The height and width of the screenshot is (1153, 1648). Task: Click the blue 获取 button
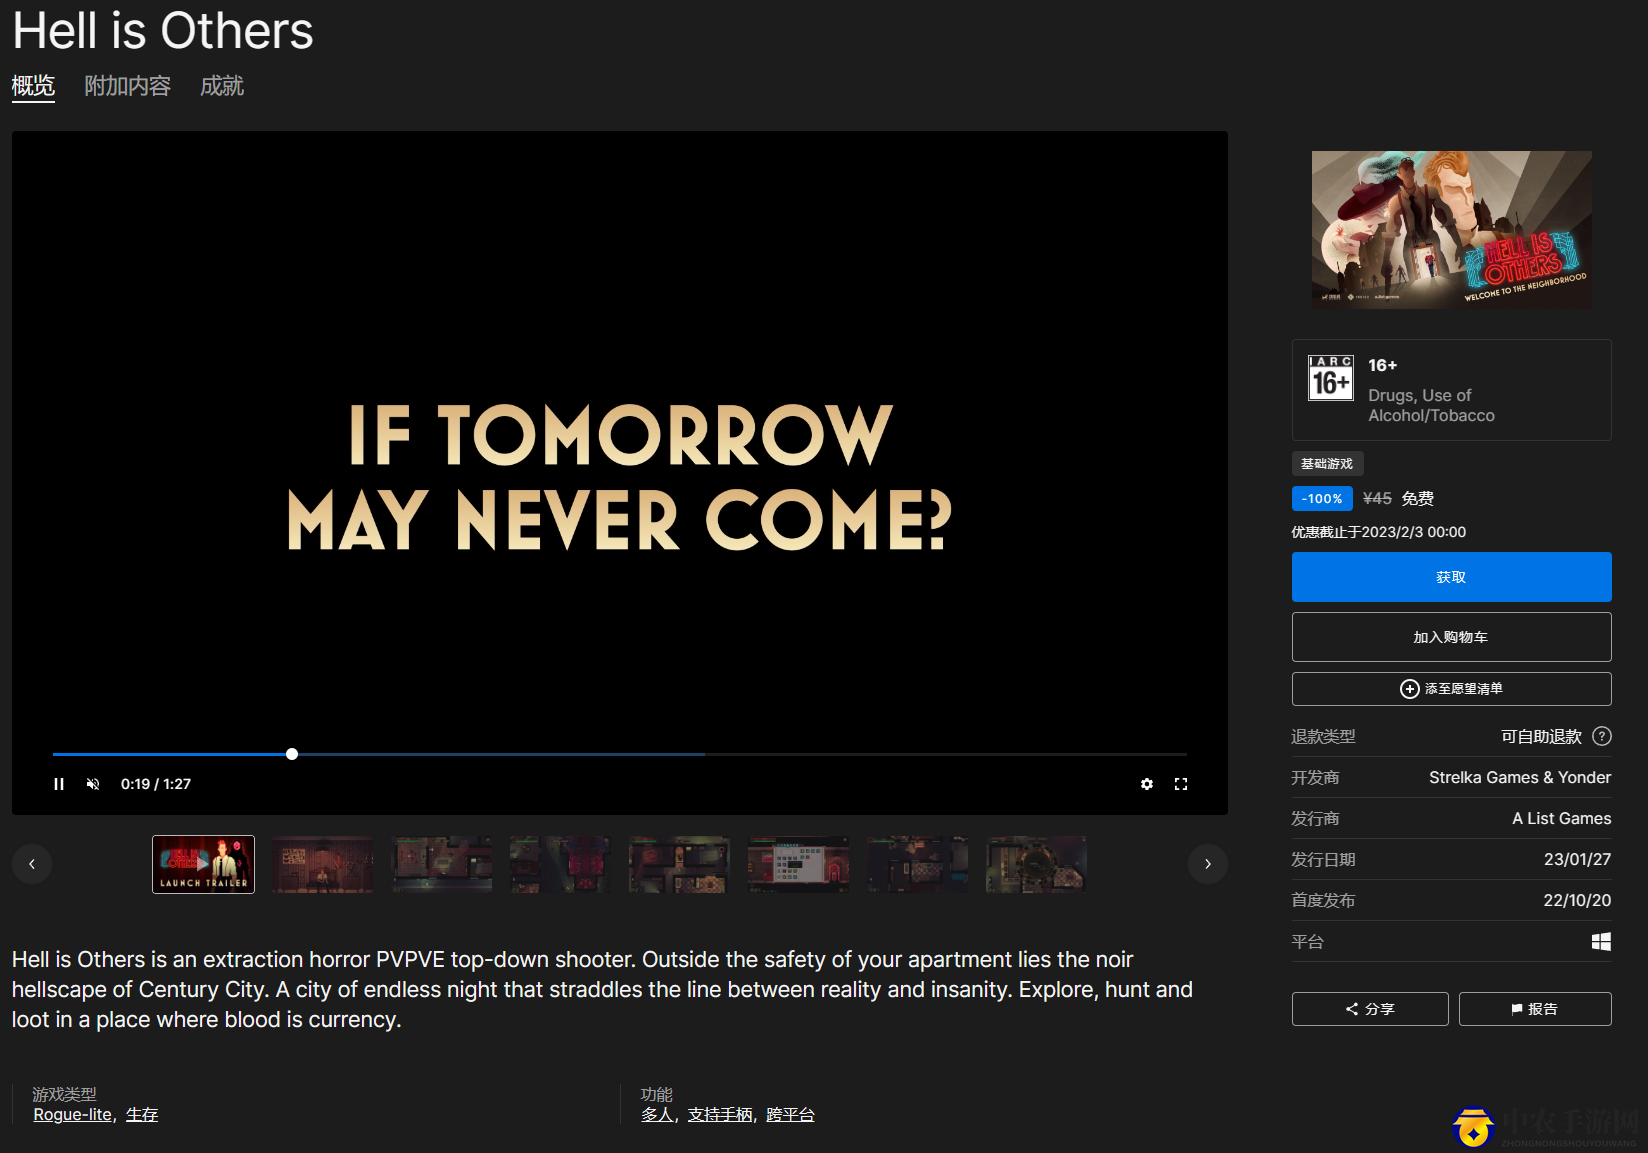(x=1451, y=577)
